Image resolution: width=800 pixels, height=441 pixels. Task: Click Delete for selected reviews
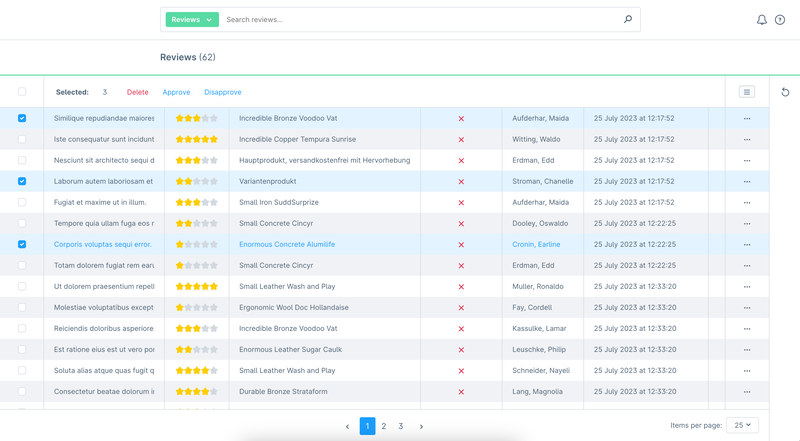point(137,92)
